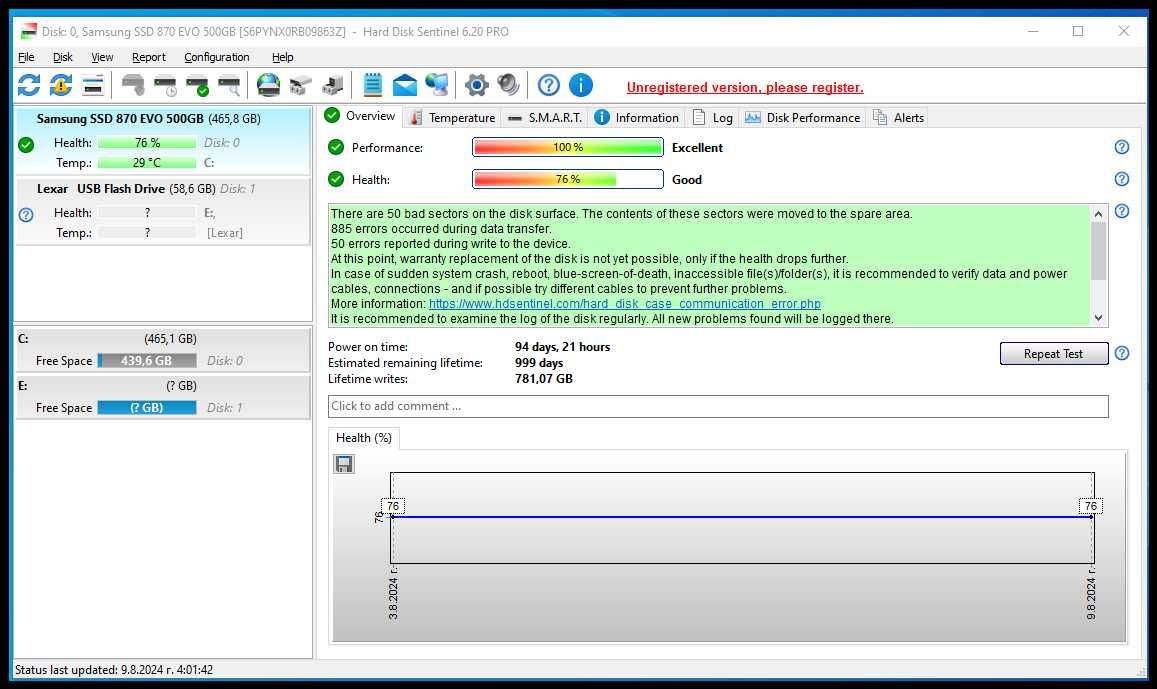This screenshot has height=689, width=1157.
Task: Switch to the Disk Performance tab
Action: (802, 118)
